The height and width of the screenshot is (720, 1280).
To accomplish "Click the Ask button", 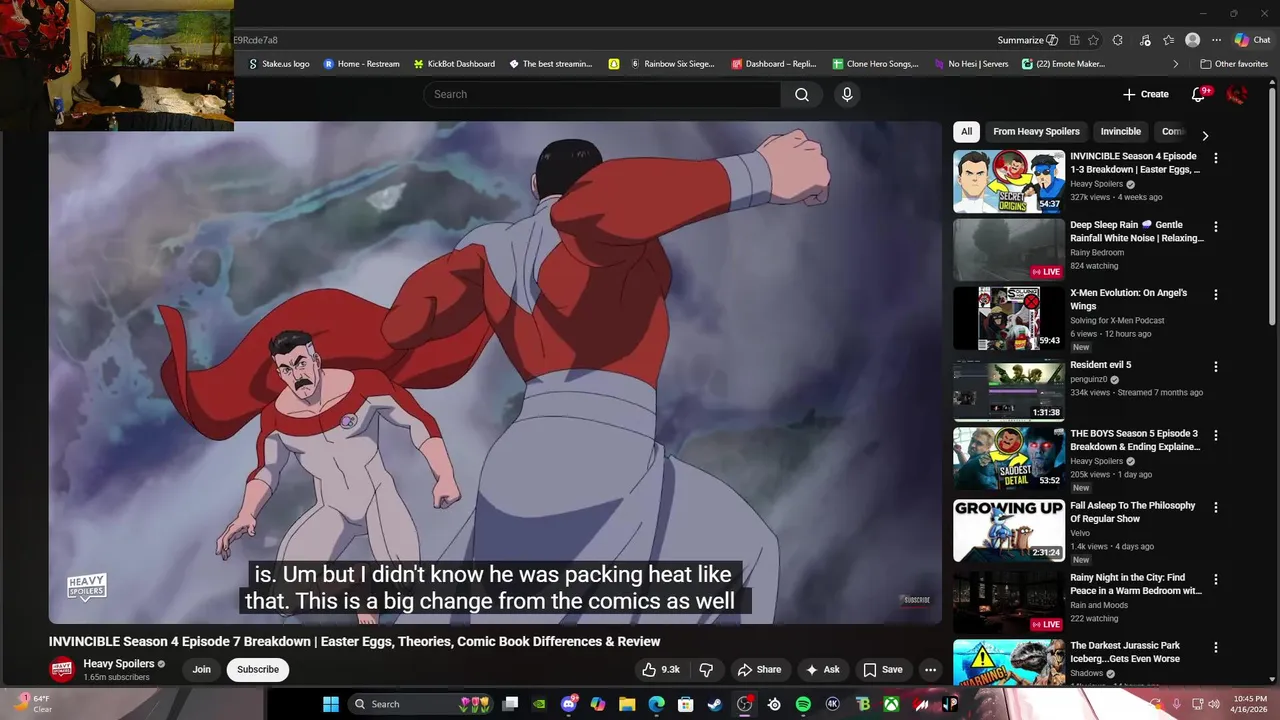I will point(823,670).
